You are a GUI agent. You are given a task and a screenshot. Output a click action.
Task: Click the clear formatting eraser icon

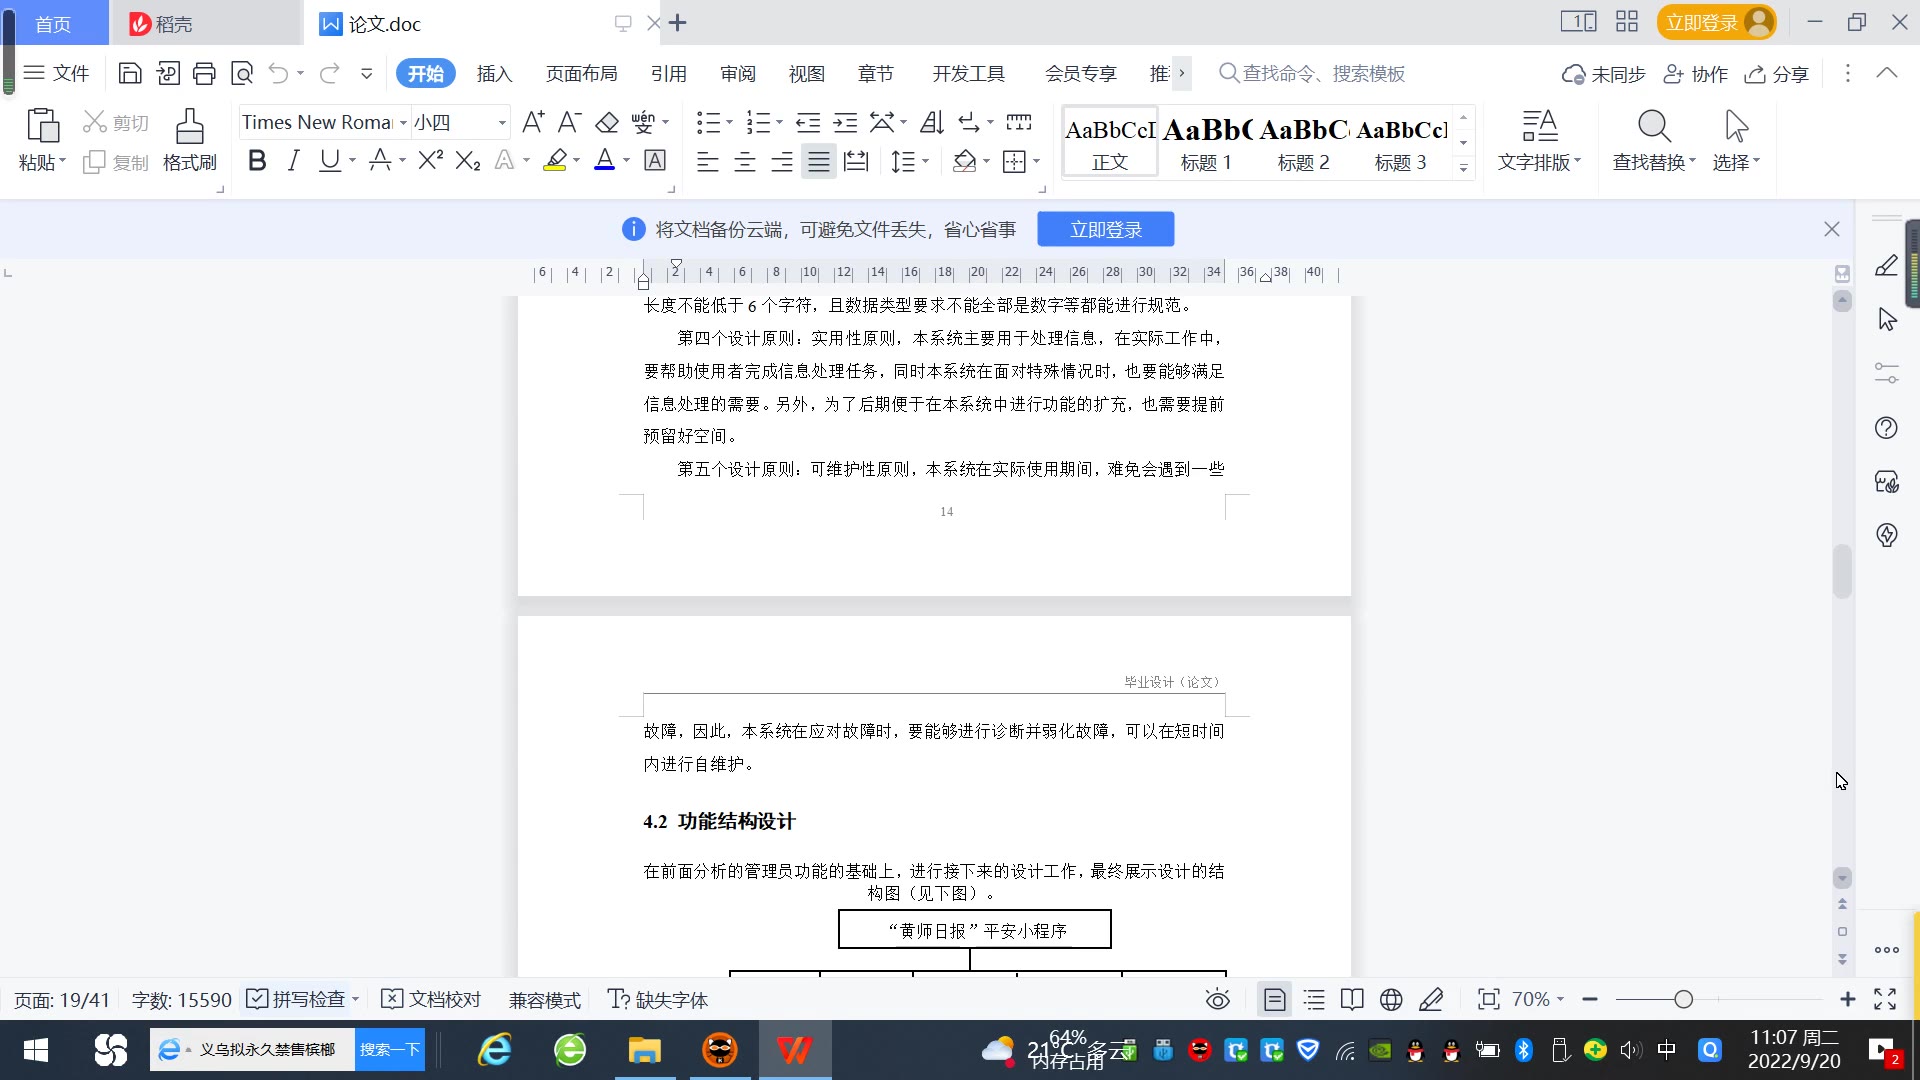click(x=607, y=122)
